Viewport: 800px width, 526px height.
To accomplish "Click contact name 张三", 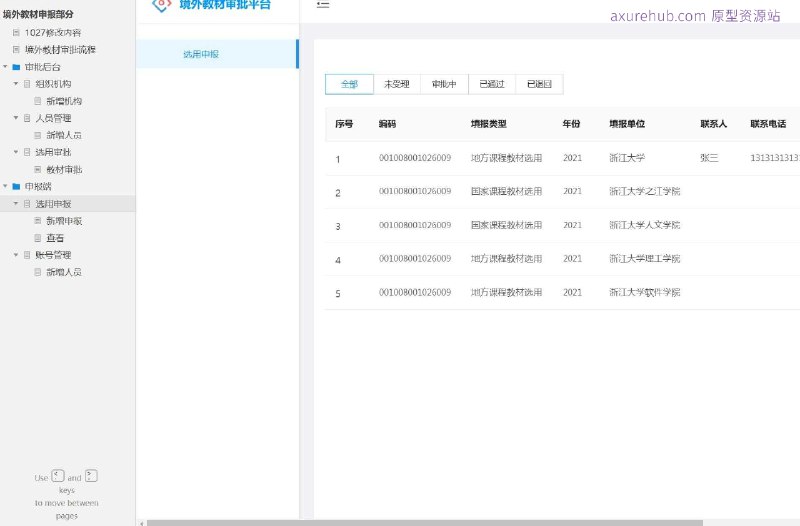I will coord(709,158).
